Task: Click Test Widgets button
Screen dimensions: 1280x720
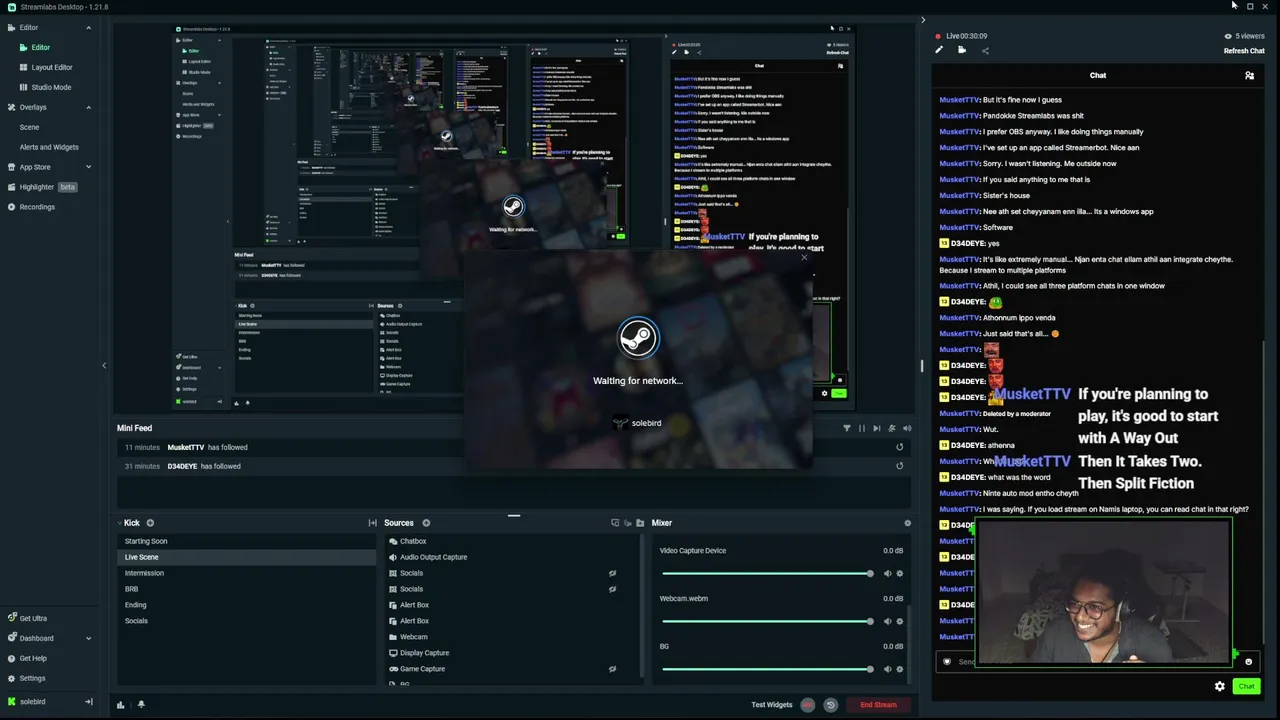Action: click(x=772, y=705)
